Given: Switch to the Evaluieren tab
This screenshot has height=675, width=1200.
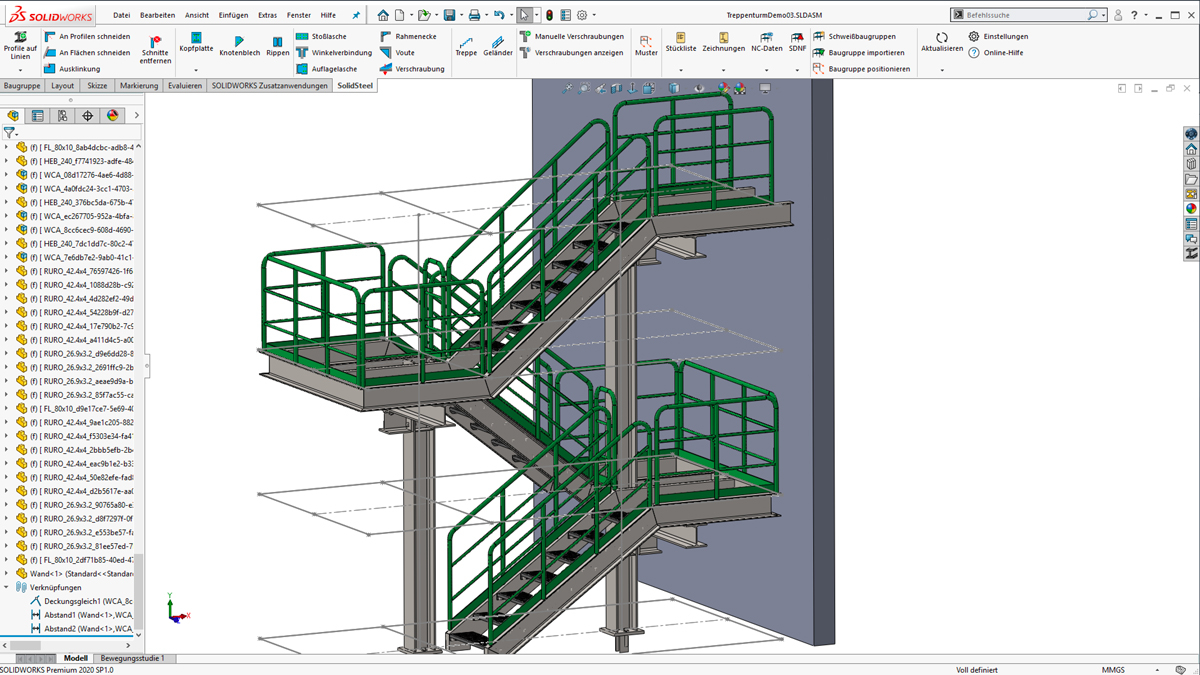Looking at the screenshot, I should click(185, 86).
